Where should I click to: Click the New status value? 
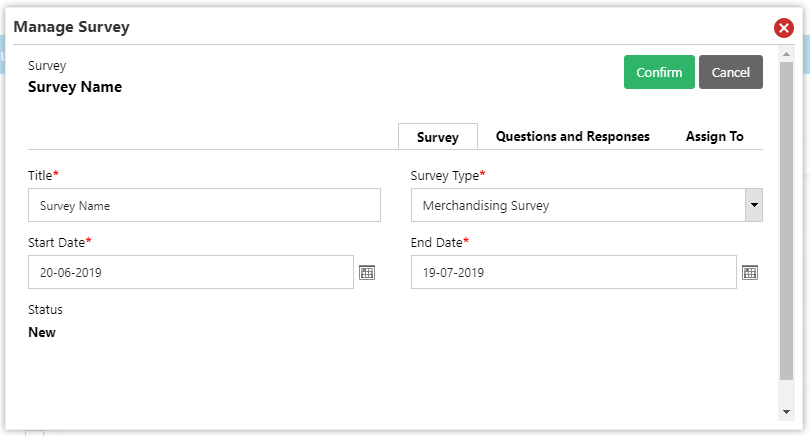coord(42,332)
